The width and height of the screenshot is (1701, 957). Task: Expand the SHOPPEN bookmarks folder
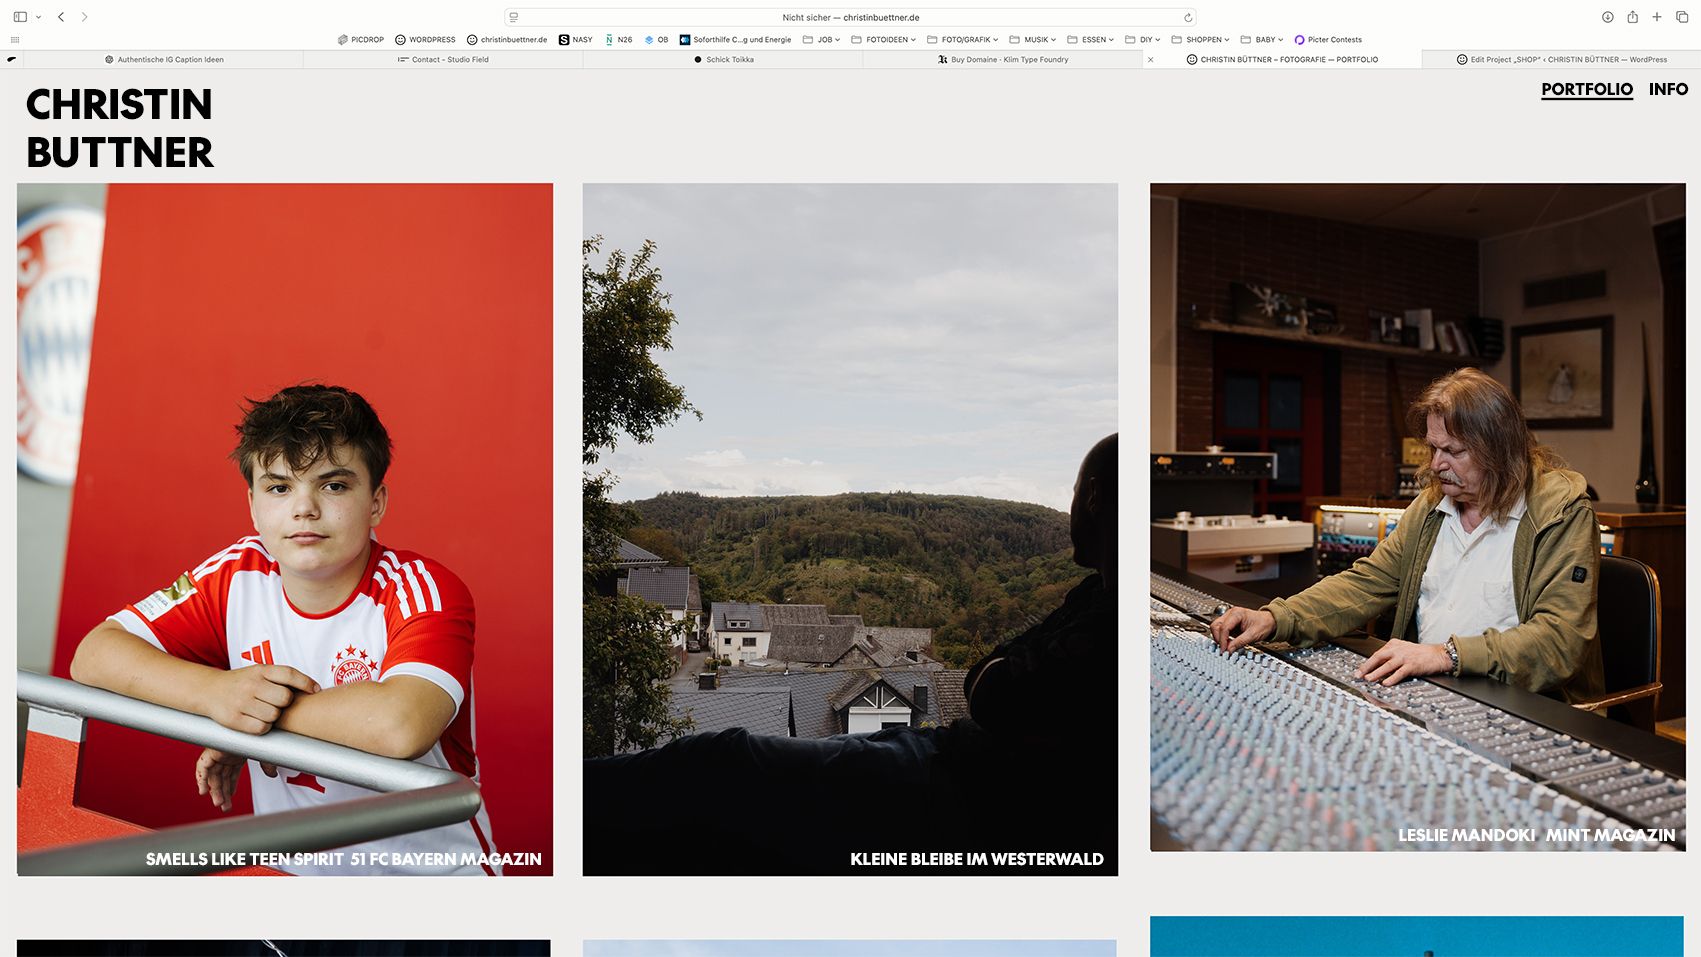point(1201,40)
